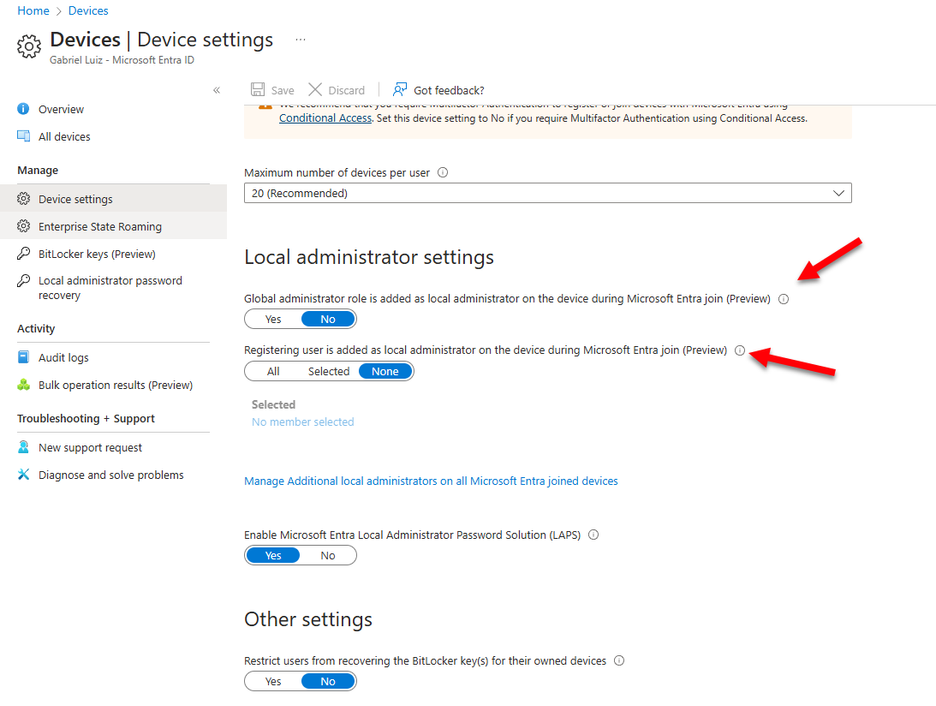936x706 pixels.
Task: Click the 'Manage' section label
Action: 38,170
